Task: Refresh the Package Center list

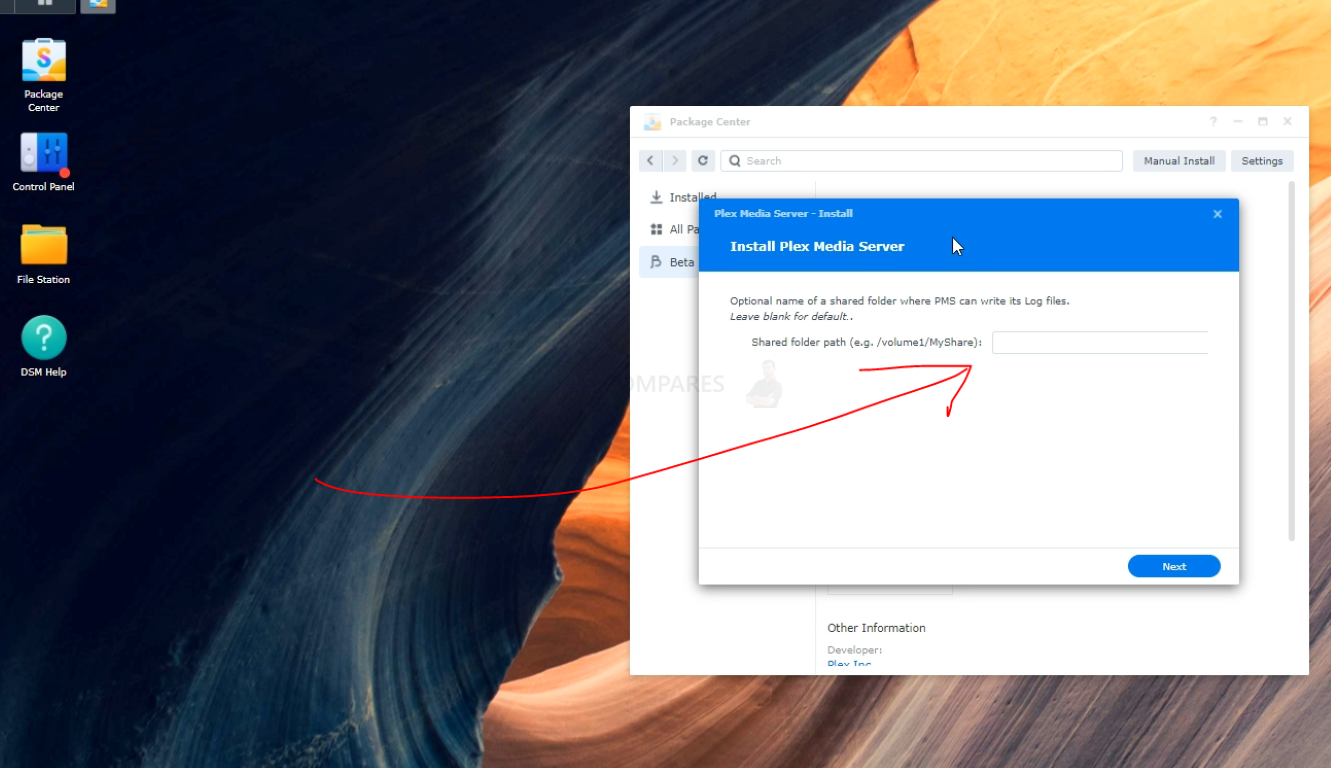Action: tap(703, 160)
